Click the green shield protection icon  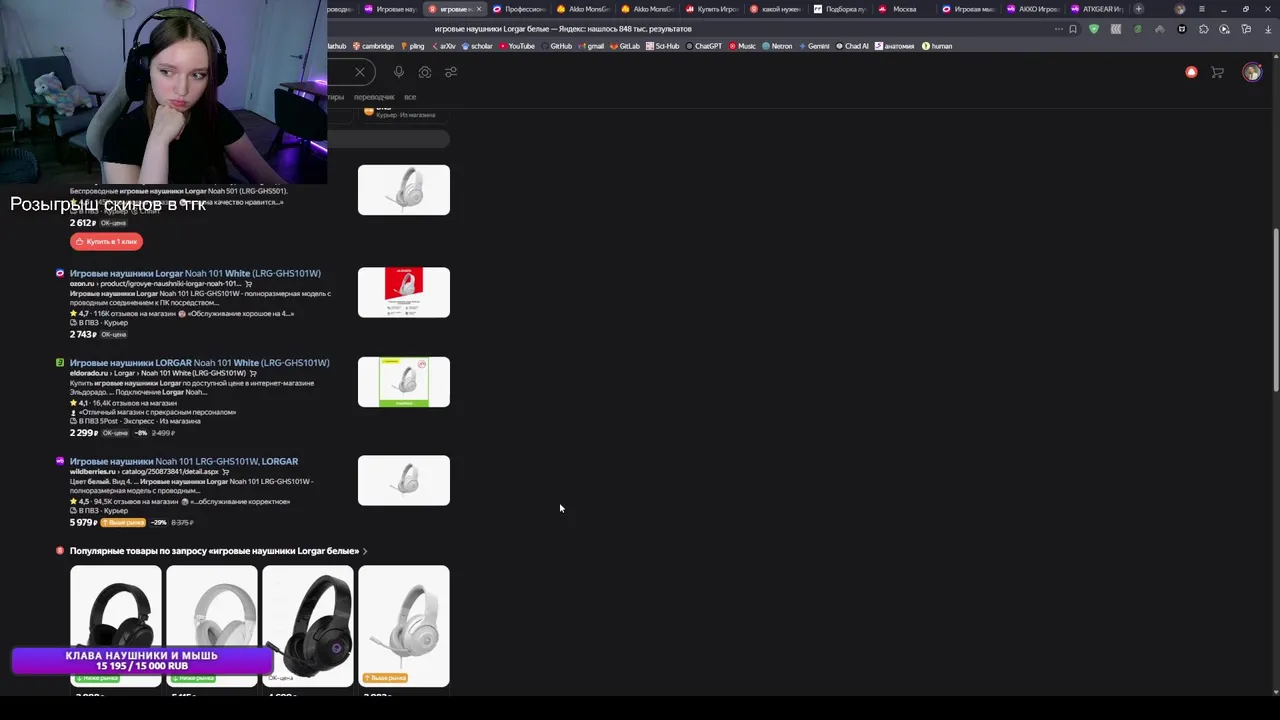(1094, 29)
